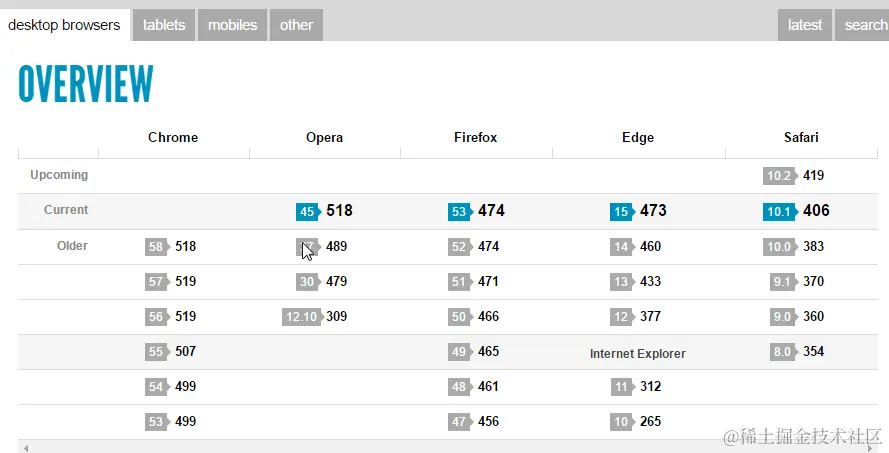Click the Edge 14 version badge
The width and height of the screenshot is (889, 453).
click(623, 247)
